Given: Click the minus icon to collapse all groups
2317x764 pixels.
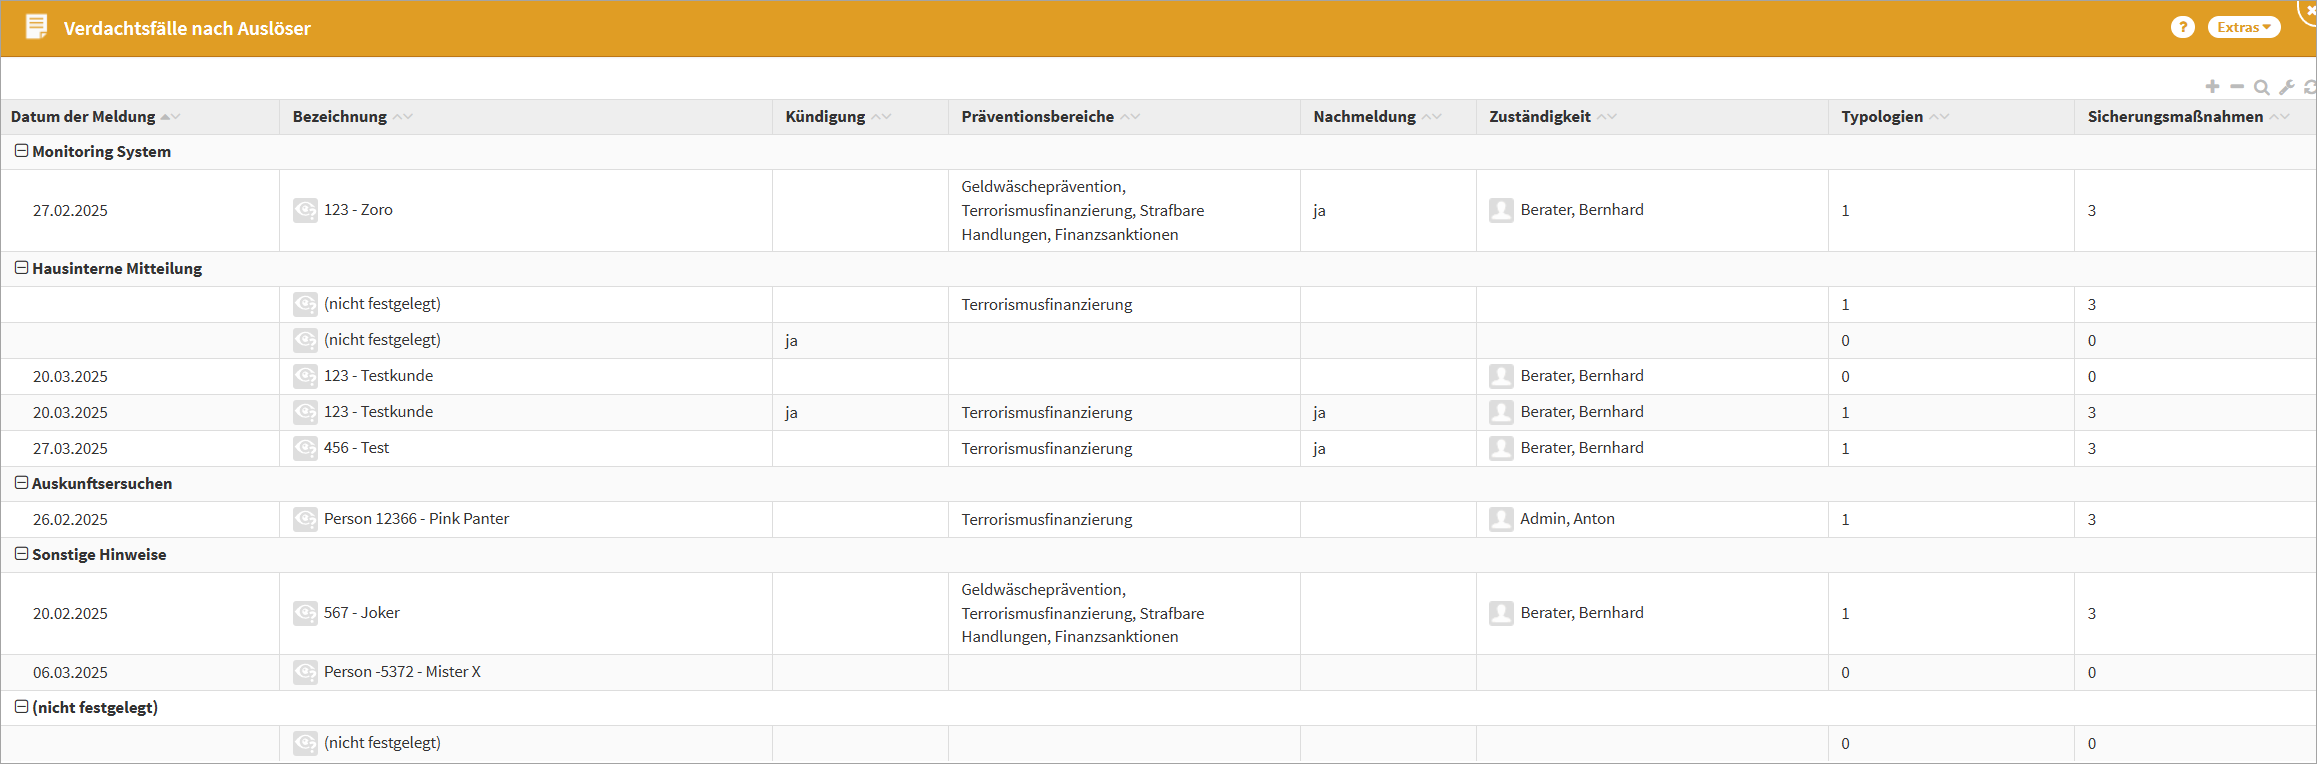Looking at the screenshot, I should (x=2237, y=87).
